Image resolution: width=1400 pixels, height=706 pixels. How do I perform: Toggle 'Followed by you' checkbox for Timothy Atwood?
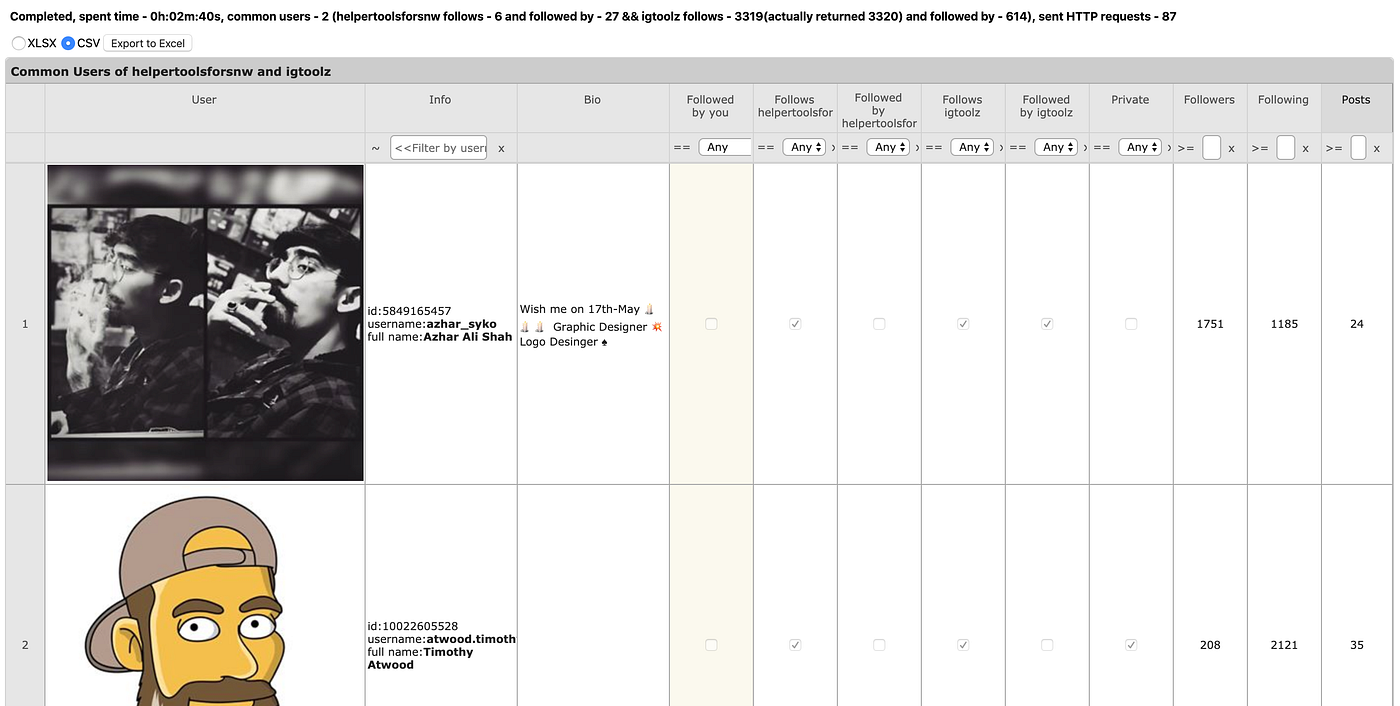click(711, 645)
